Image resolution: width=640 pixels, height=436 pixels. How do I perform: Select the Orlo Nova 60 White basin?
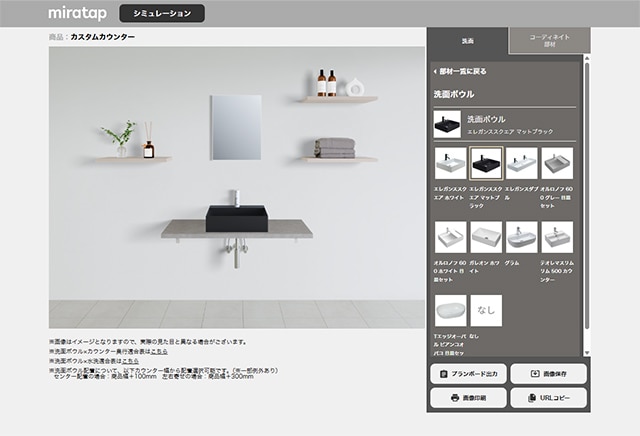(x=451, y=237)
